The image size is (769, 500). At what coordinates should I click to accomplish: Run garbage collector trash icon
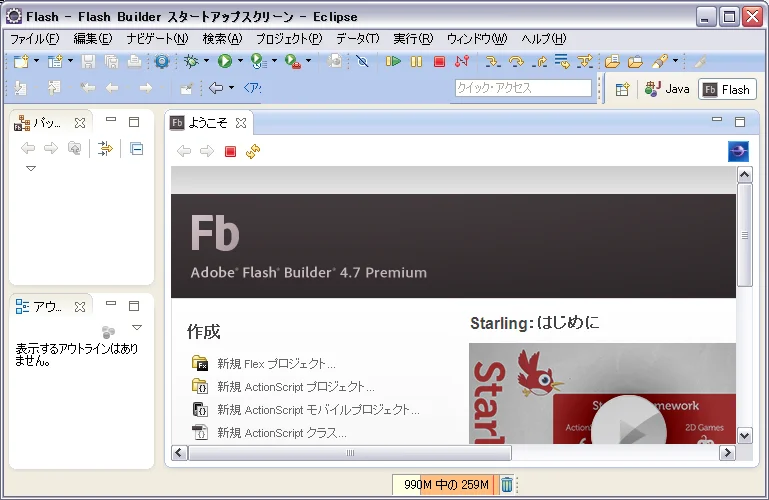(x=507, y=485)
